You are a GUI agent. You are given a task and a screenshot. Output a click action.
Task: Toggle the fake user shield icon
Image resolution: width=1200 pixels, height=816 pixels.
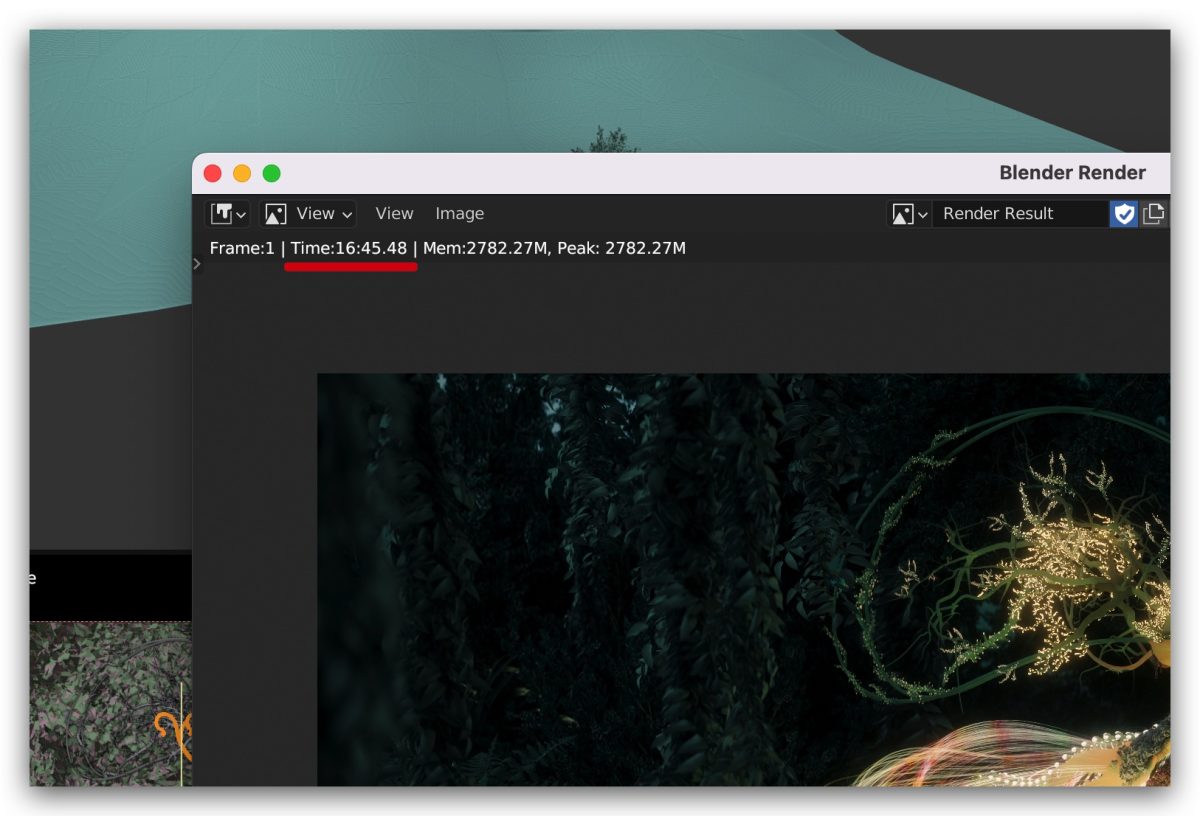click(x=1124, y=214)
